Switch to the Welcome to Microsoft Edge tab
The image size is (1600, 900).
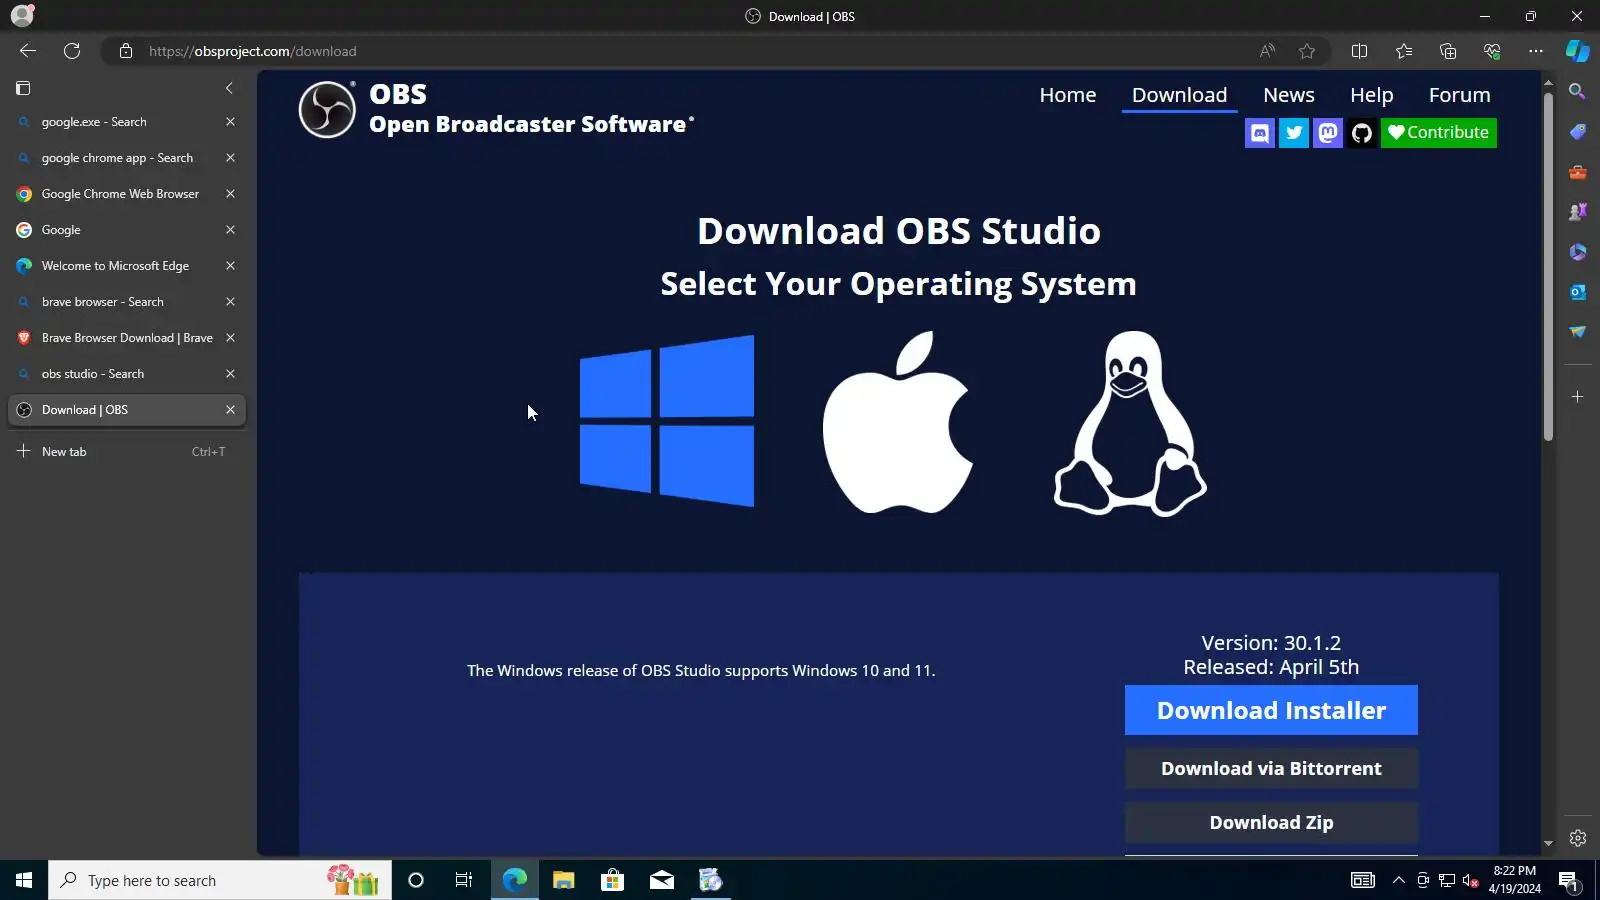point(127,266)
